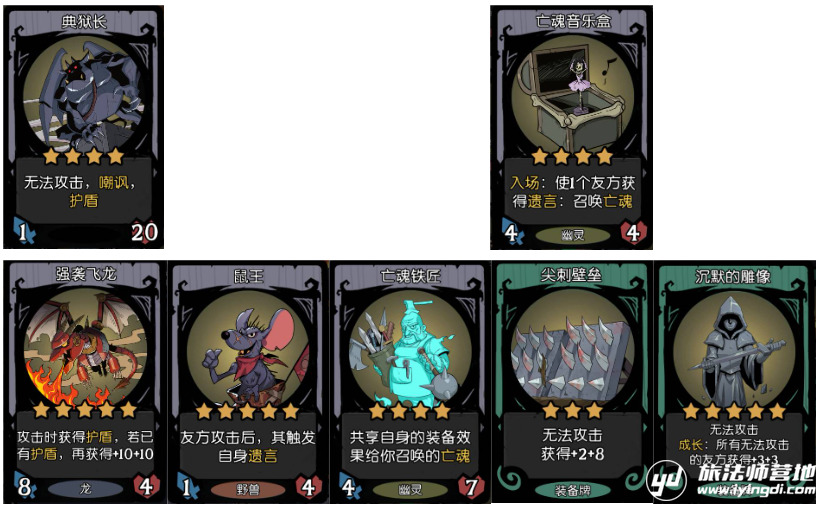Choose the 强袭飞龙 red dragon portrait
Viewport: 826px width, 511px height.
click(x=85, y=350)
